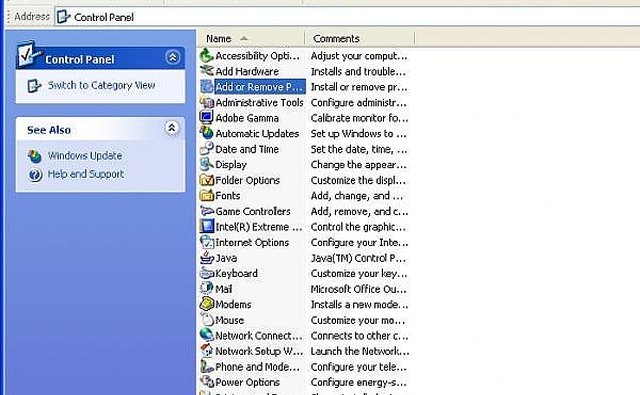This screenshot has width=640, height=395.
Task: Select the Power Options entry
Action: coord(247,382)
